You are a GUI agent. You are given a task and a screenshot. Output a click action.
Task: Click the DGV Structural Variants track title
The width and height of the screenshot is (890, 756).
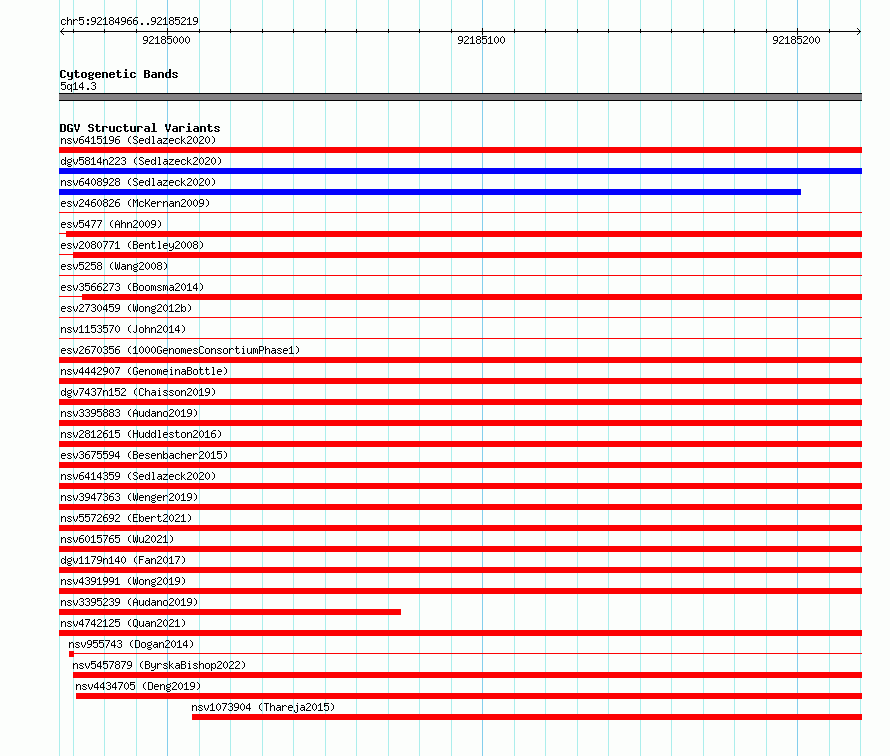[x=140, y=128]
